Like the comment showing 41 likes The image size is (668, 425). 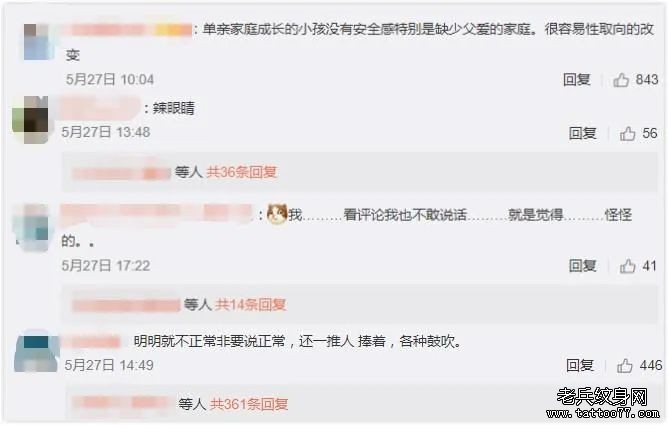pyautogui.click(x=627, y=266)
